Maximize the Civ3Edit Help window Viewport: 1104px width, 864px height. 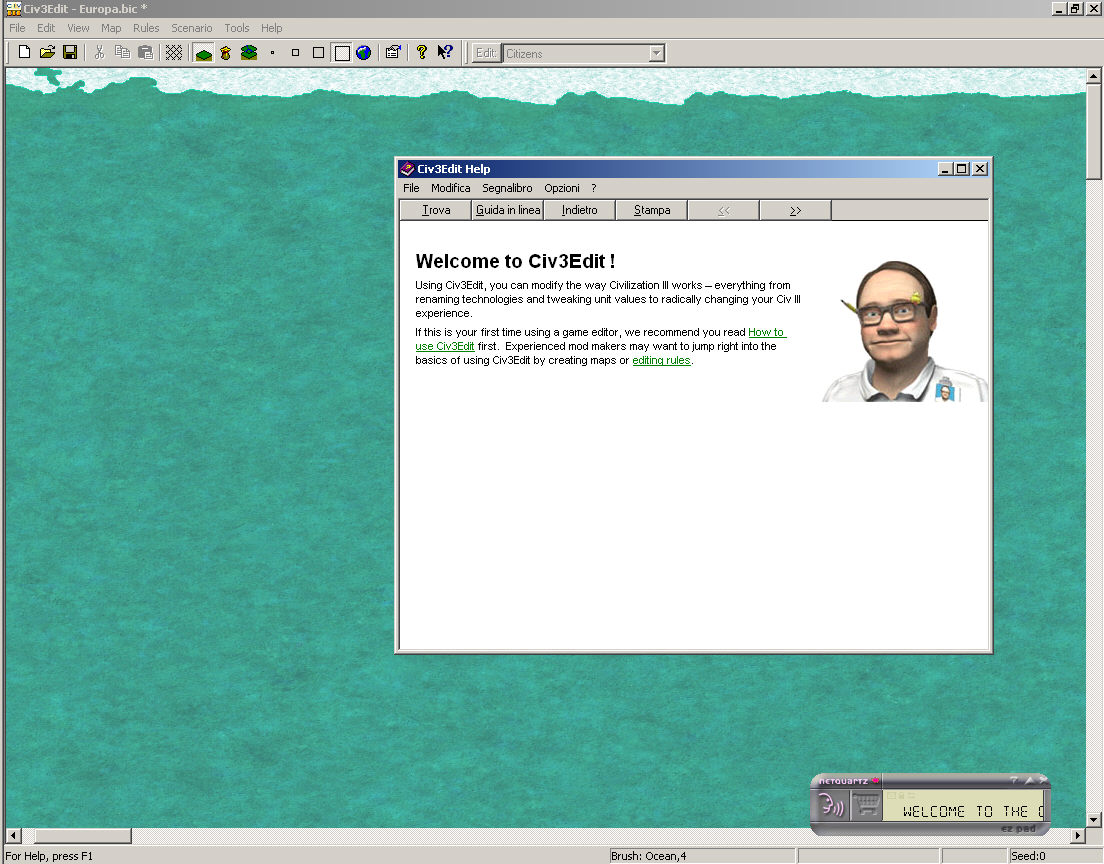[x=961, y=169]
